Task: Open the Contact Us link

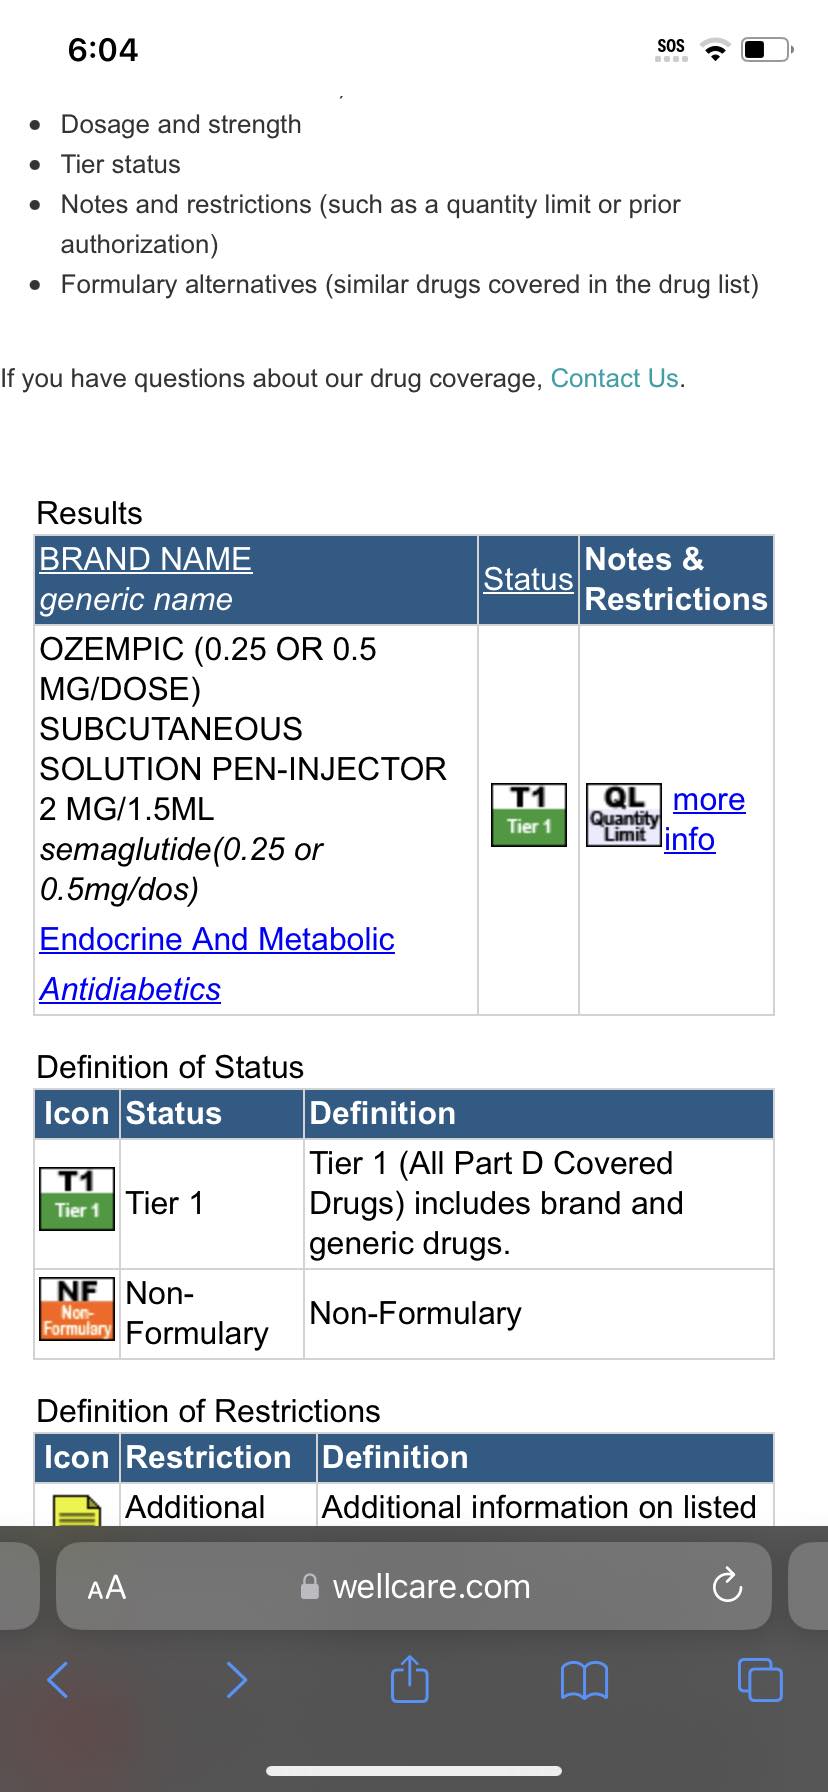Action: [615, 378]
